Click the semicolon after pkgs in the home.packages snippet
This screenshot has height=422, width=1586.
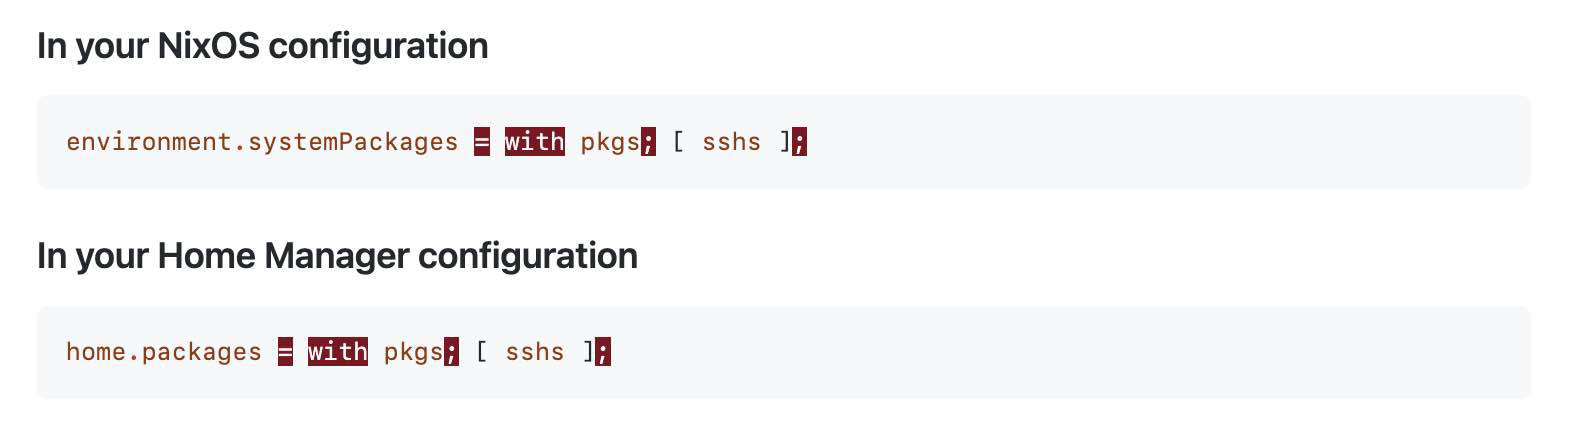pyautogui.click(x=452, y=352)
